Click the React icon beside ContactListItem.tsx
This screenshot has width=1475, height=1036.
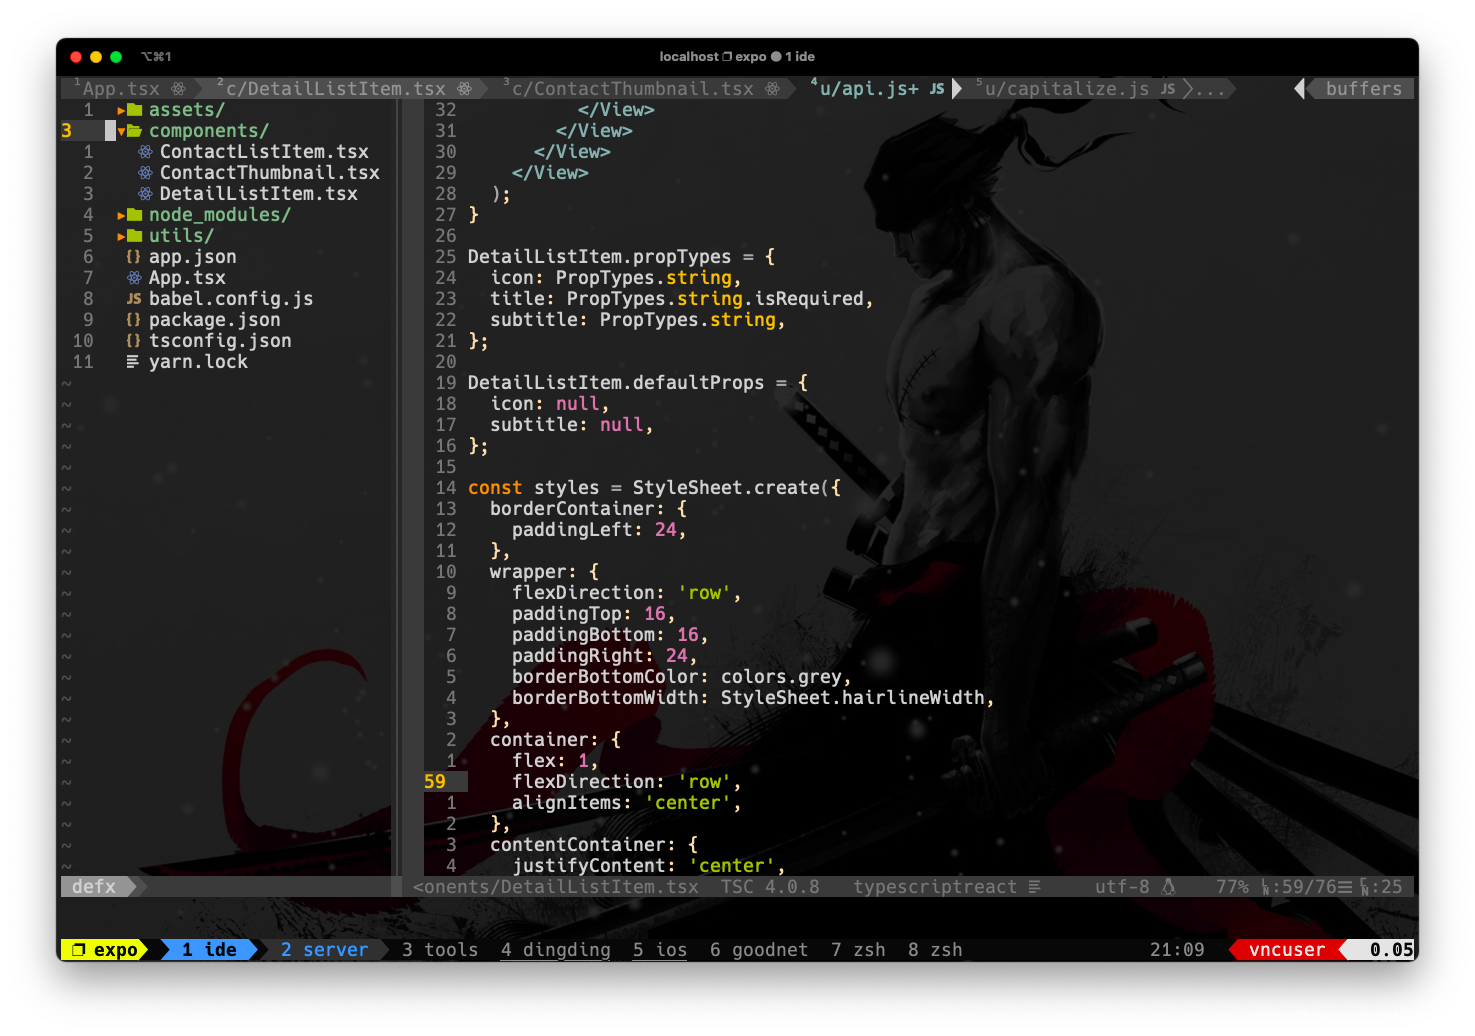[146, 152]
